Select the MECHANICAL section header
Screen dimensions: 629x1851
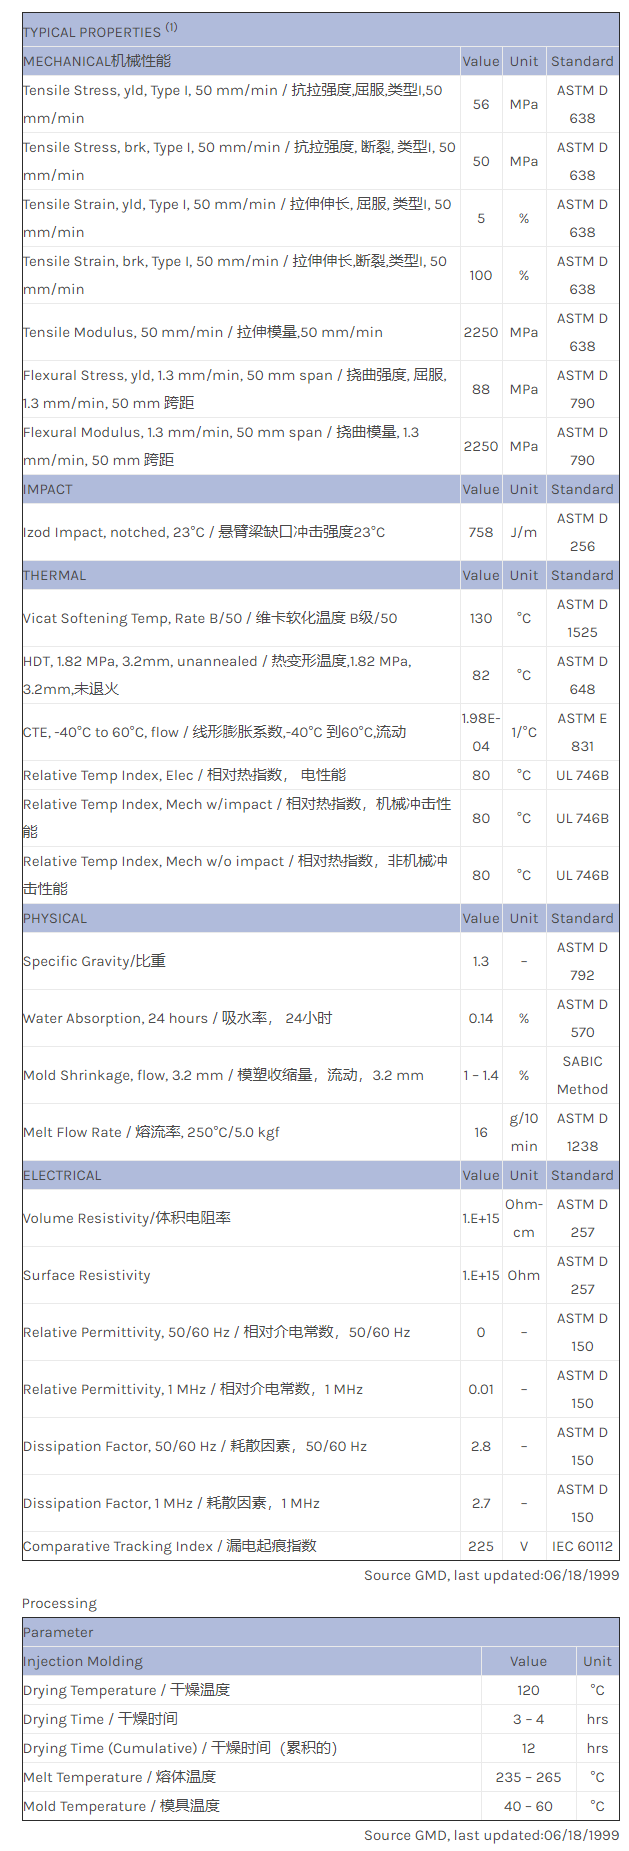point(97,61)
